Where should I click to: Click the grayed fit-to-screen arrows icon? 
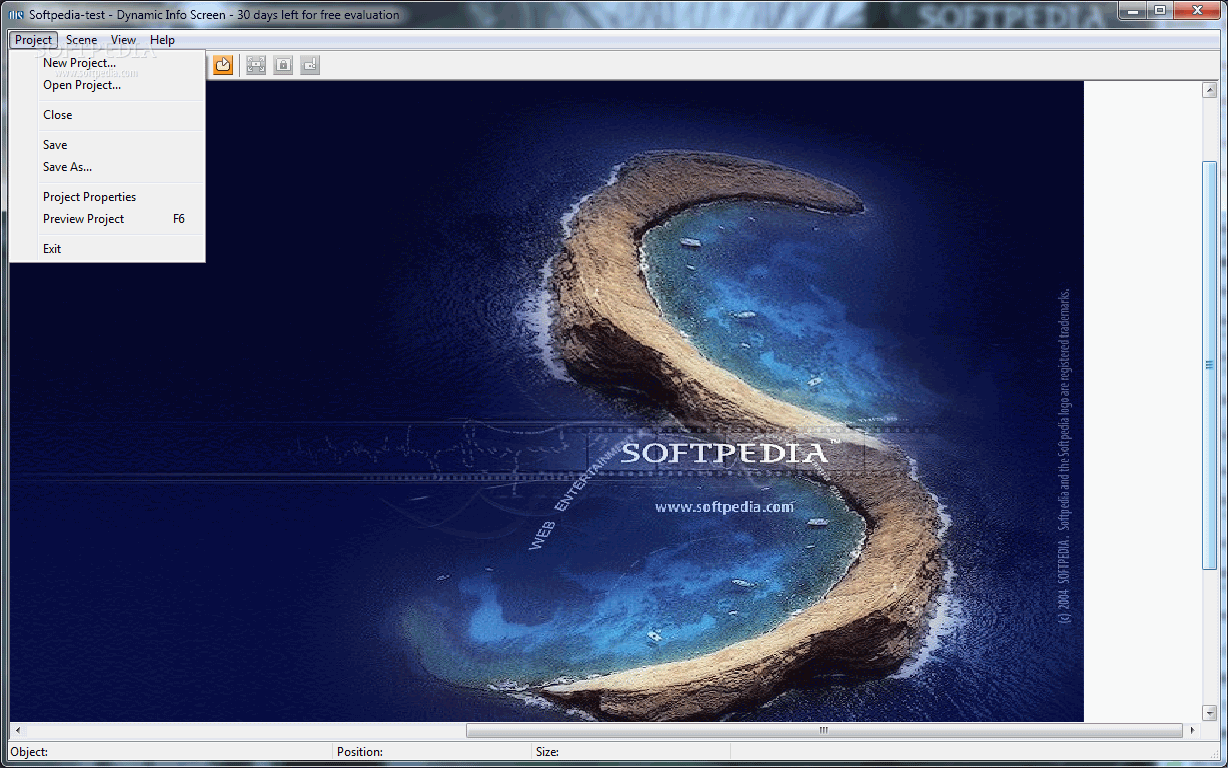(x=256, y=65)
